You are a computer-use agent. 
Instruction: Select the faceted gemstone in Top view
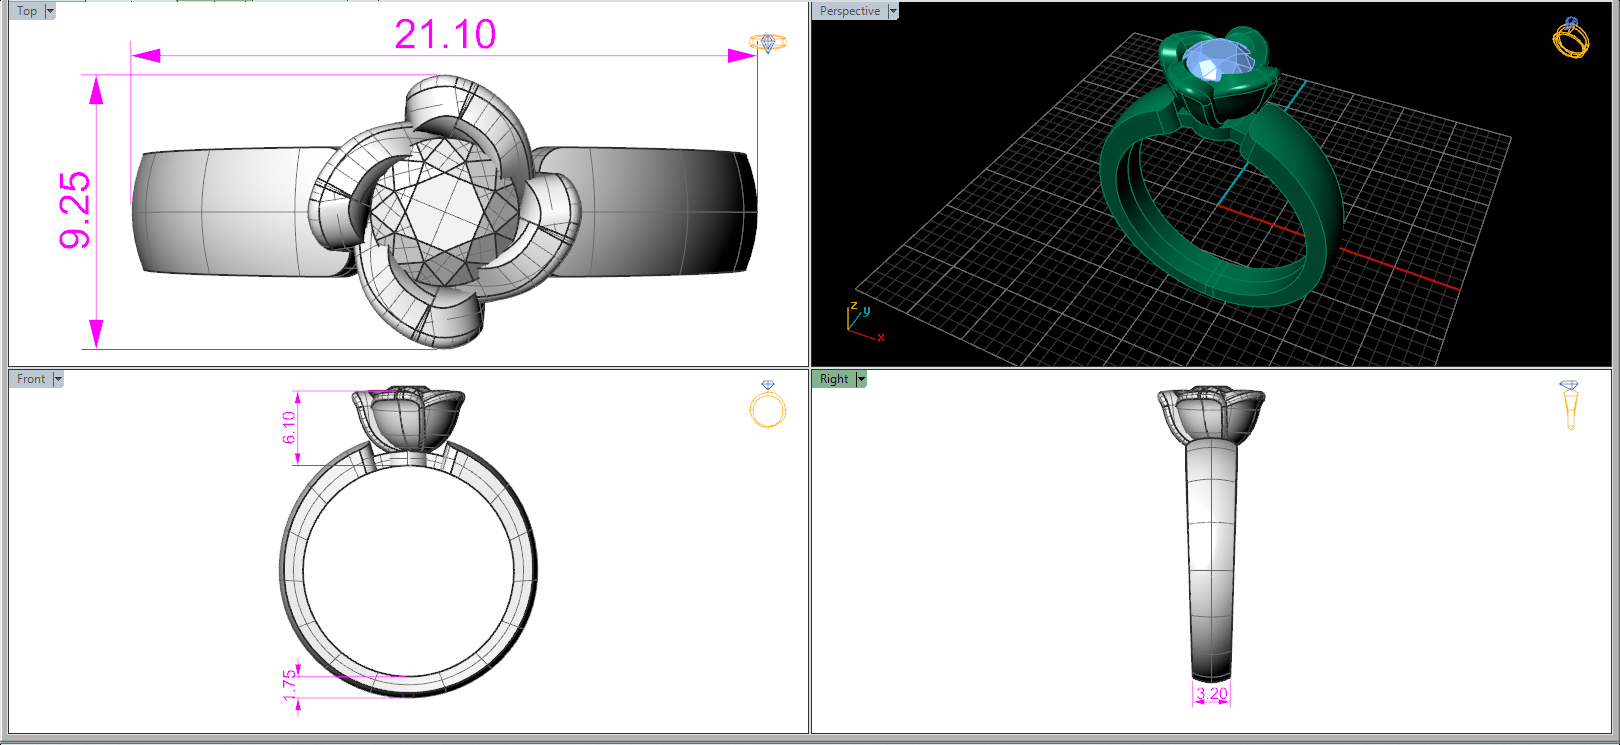pyautogui.click(x=443, y=211)
